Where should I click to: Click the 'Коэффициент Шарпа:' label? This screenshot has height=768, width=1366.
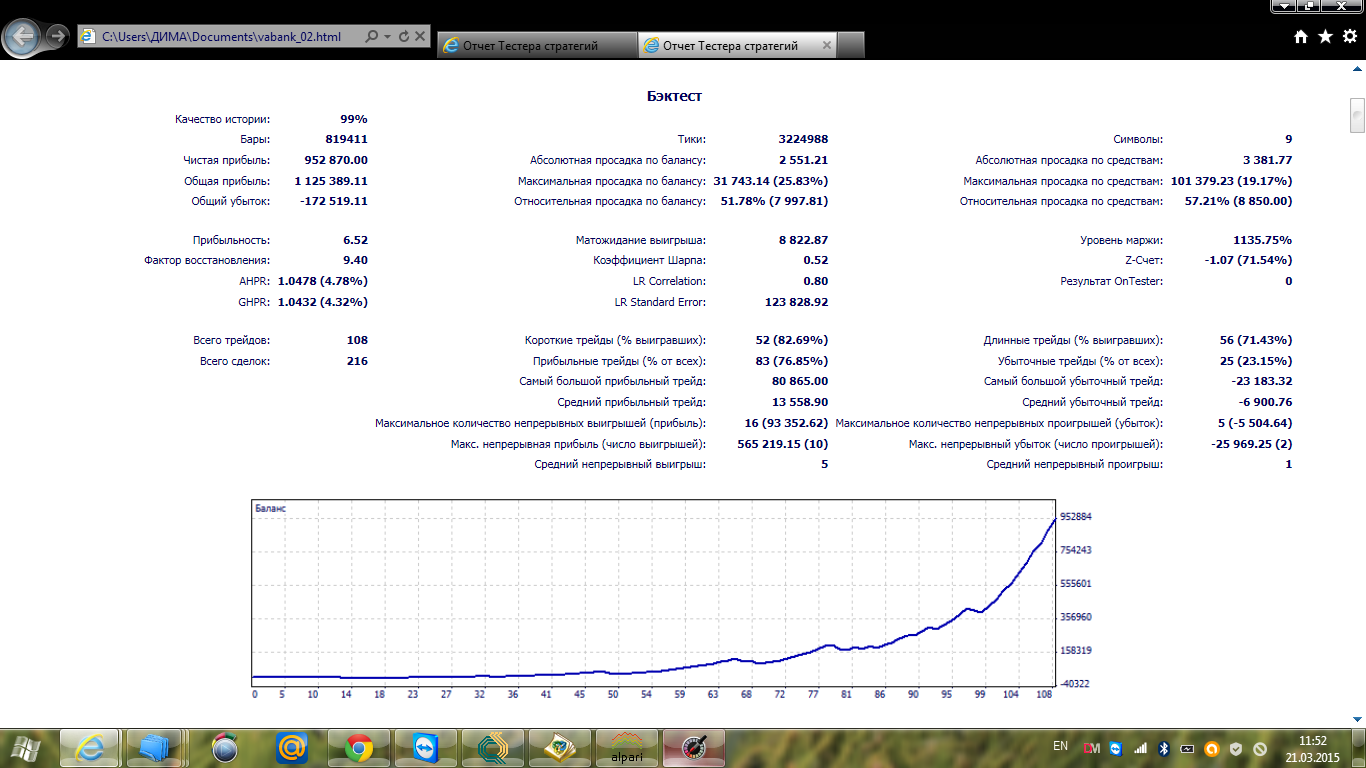(x=649, y=260)
